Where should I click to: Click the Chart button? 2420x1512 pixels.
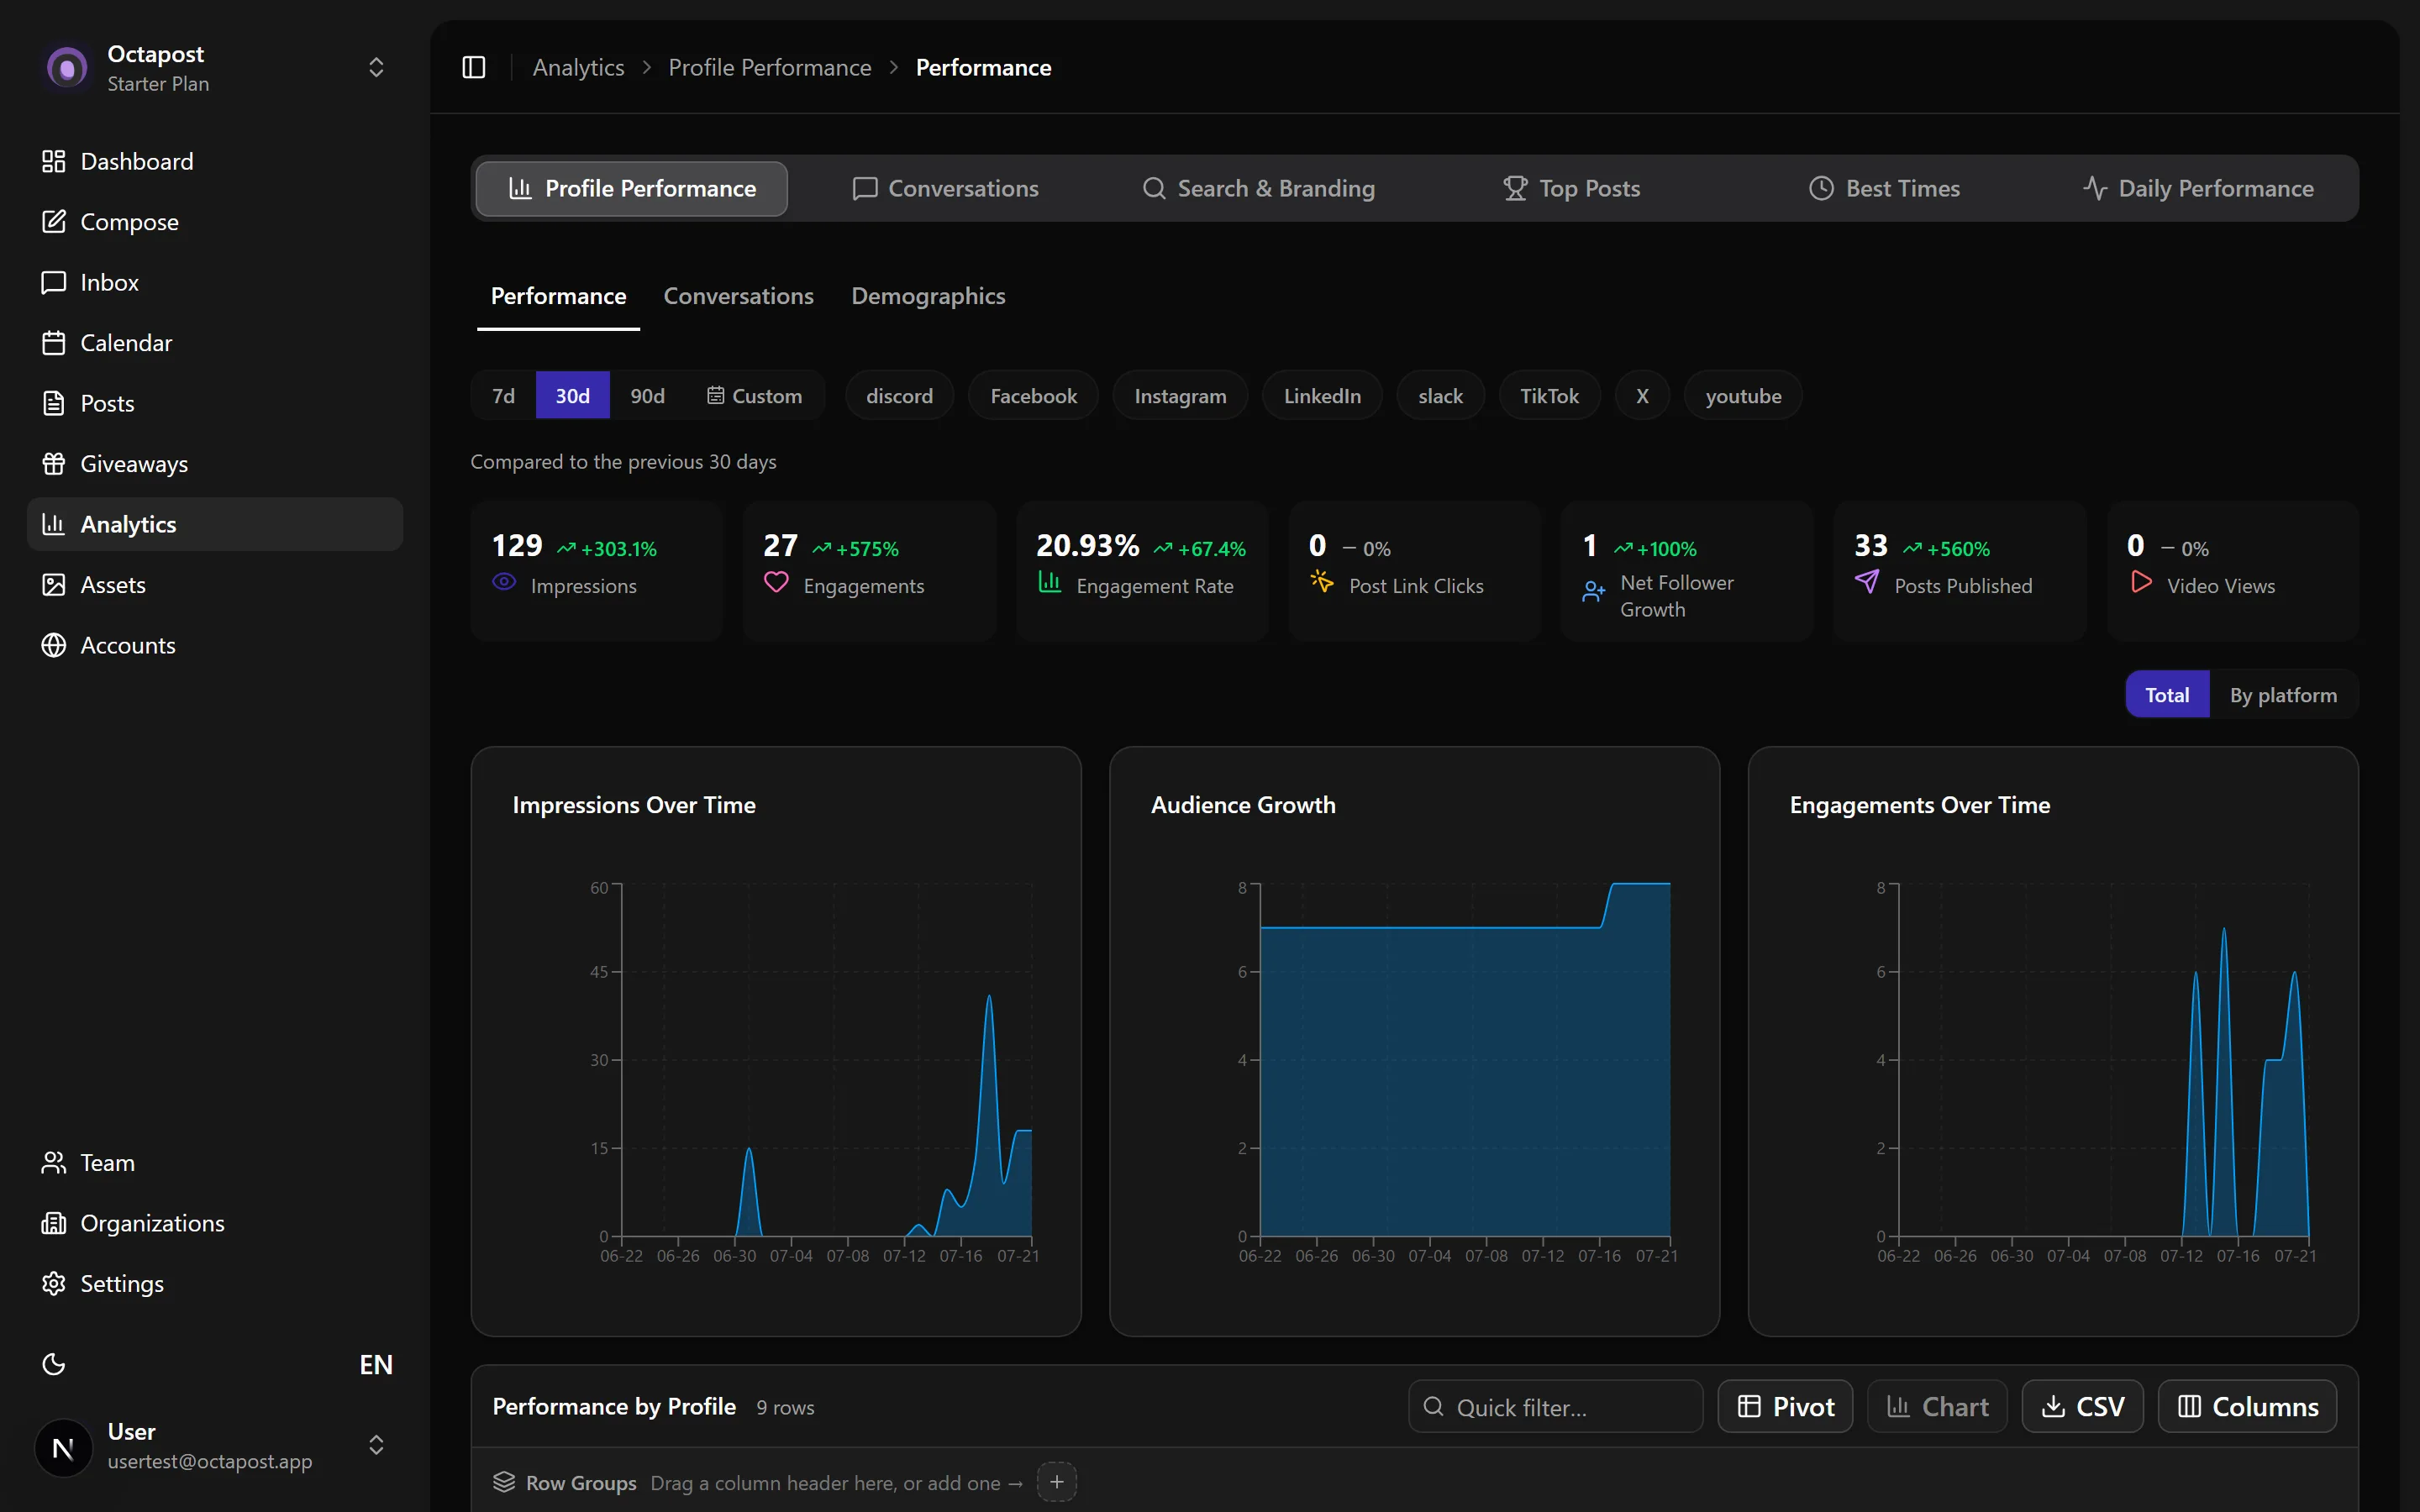point(1937,1406)
